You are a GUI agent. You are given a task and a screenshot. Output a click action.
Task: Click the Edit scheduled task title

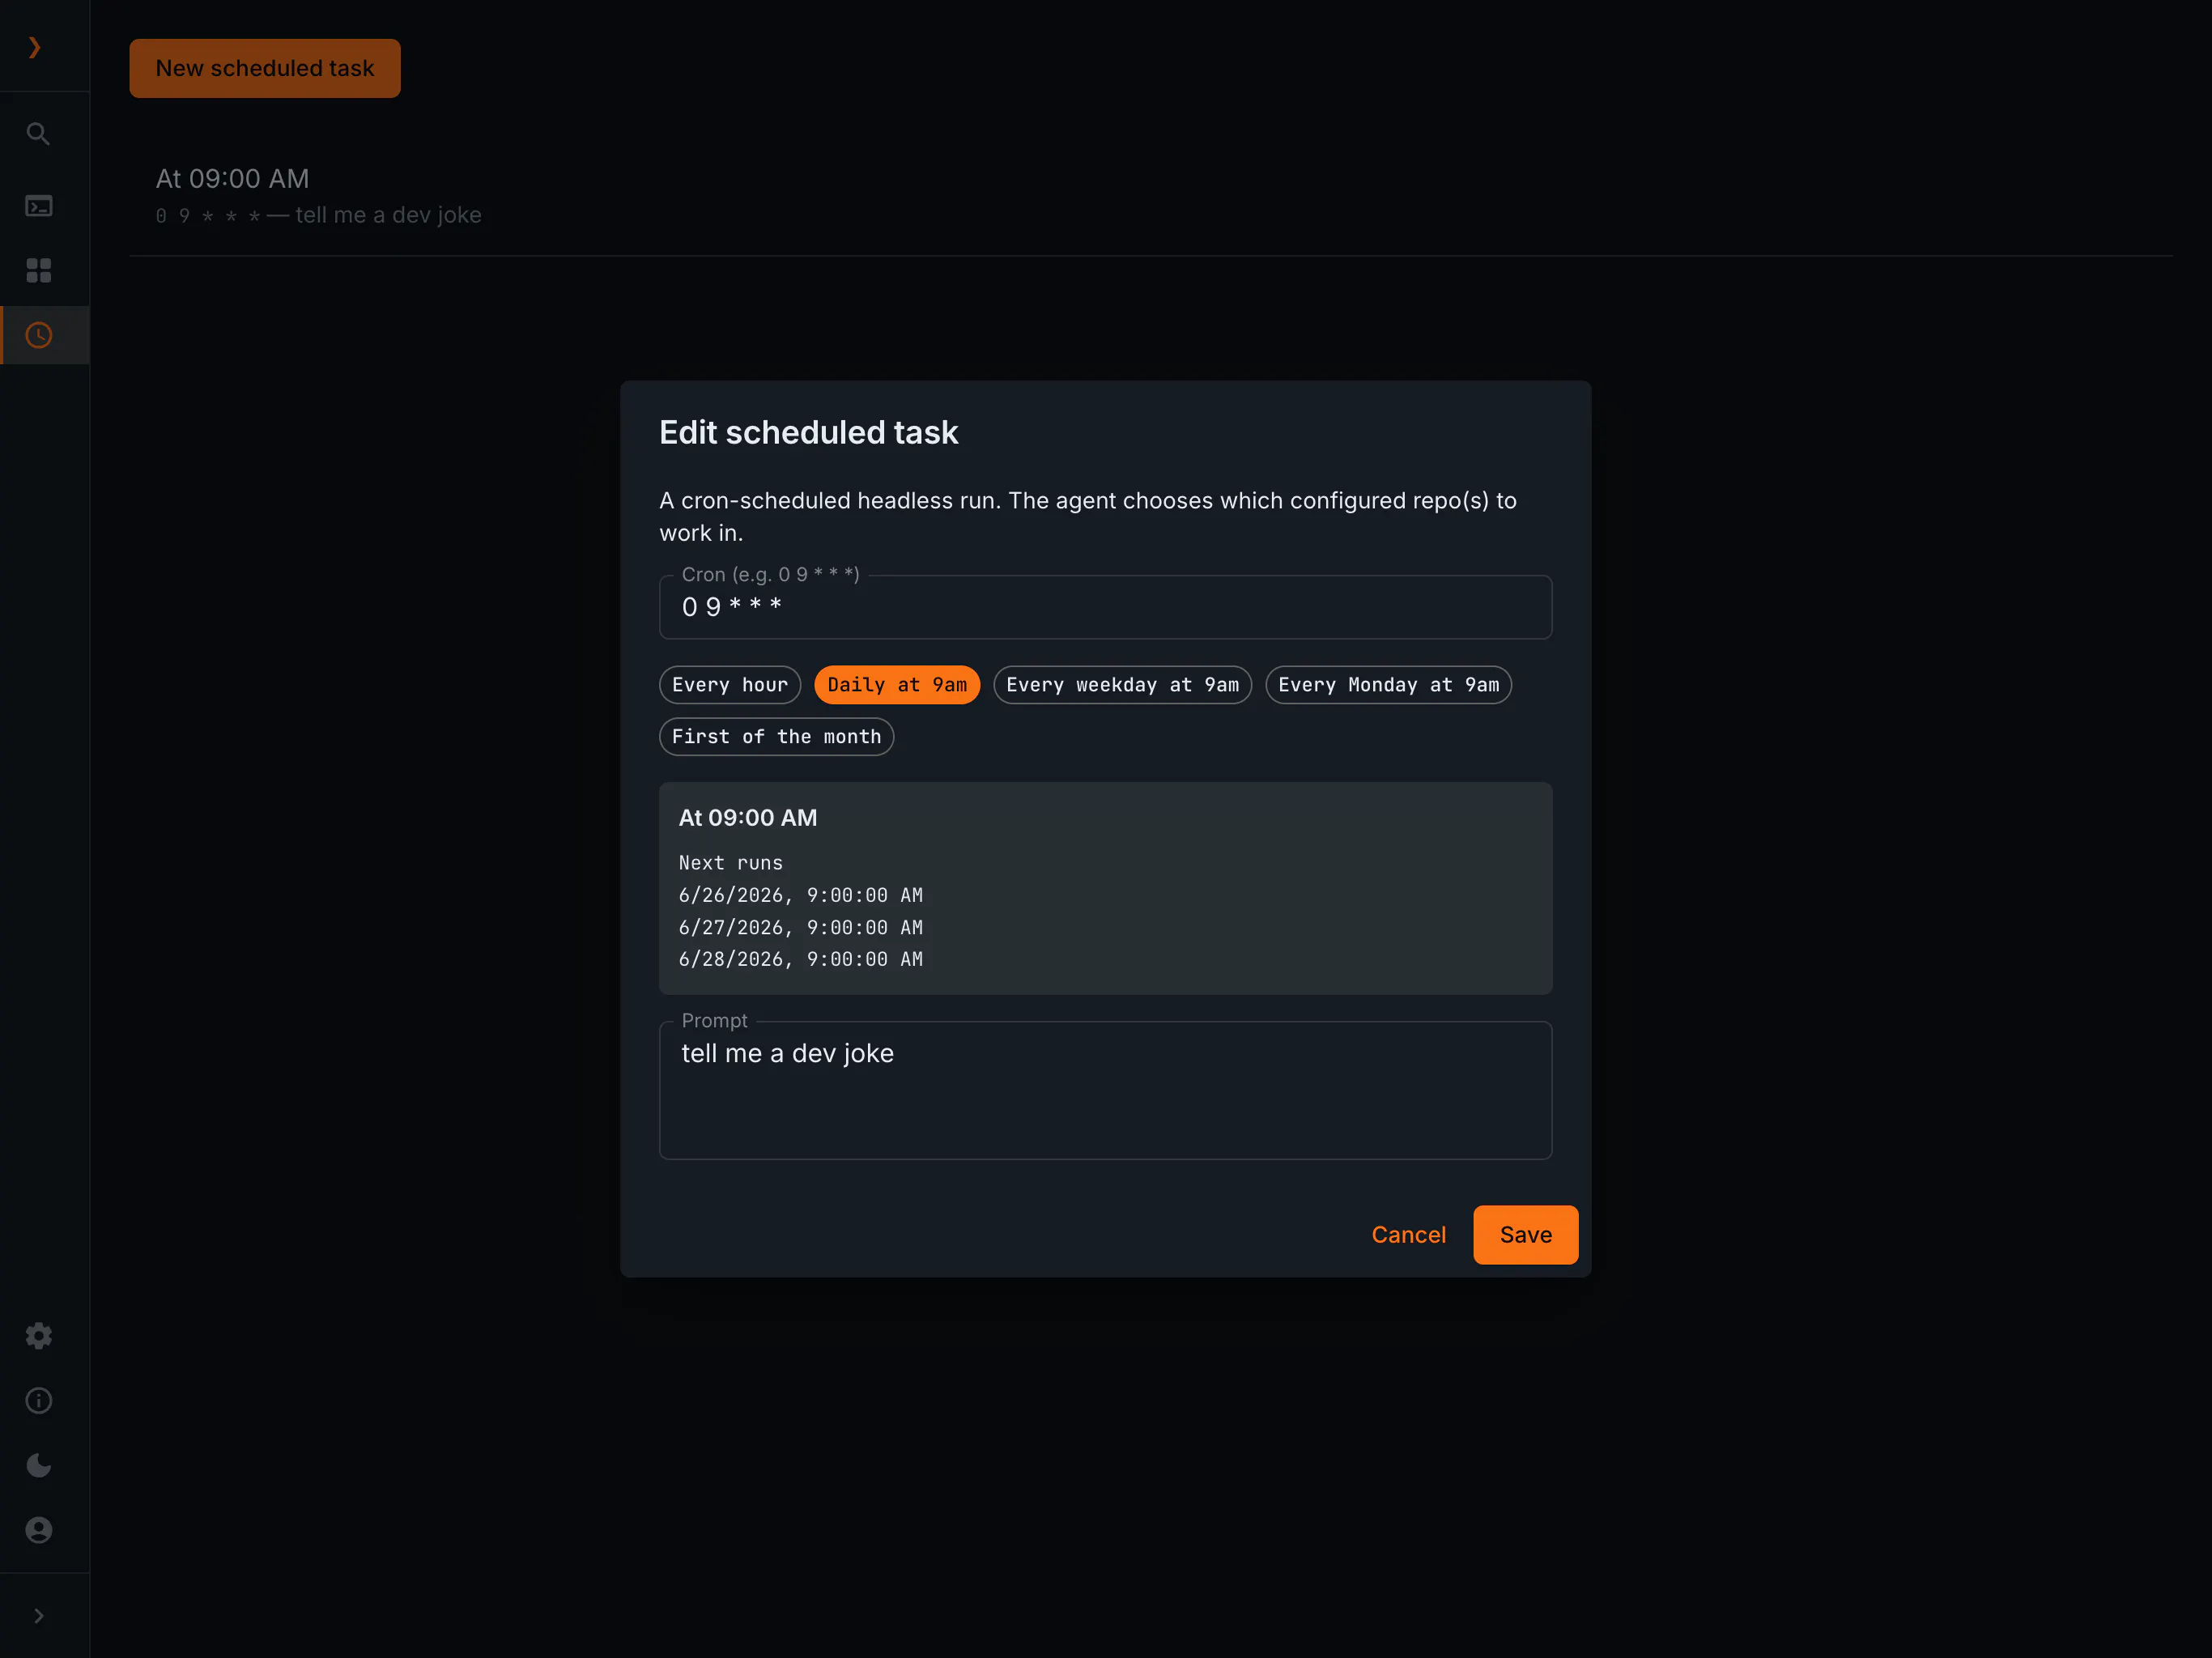click(x=808, y=432)
